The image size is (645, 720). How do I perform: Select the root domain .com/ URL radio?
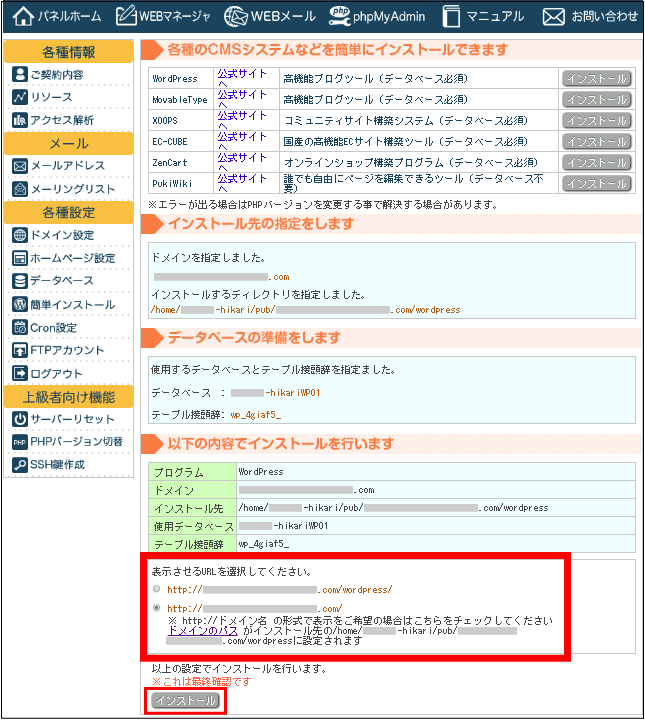(157, 608)
